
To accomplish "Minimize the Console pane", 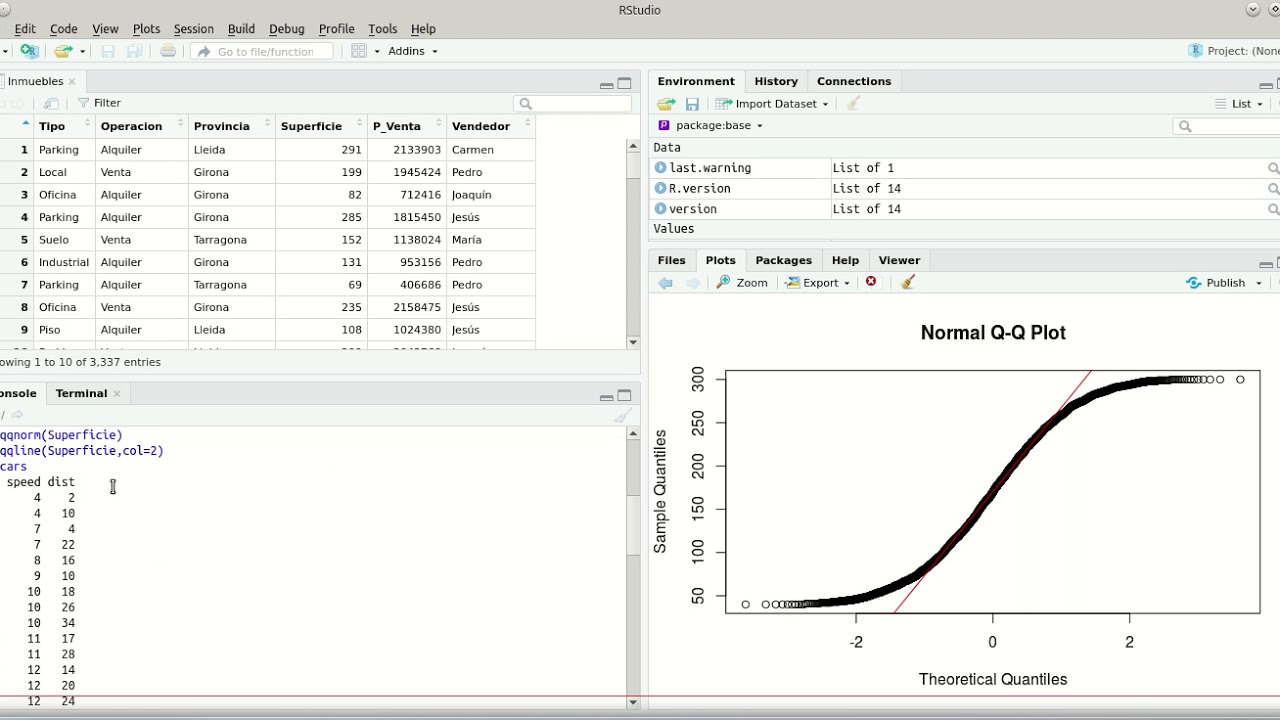I will [x=606, y=397].
